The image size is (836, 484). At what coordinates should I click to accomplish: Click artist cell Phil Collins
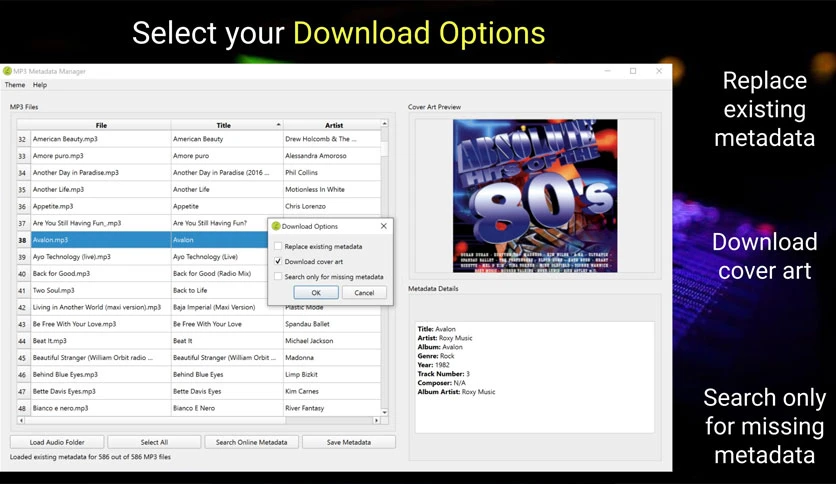(332, 172)
